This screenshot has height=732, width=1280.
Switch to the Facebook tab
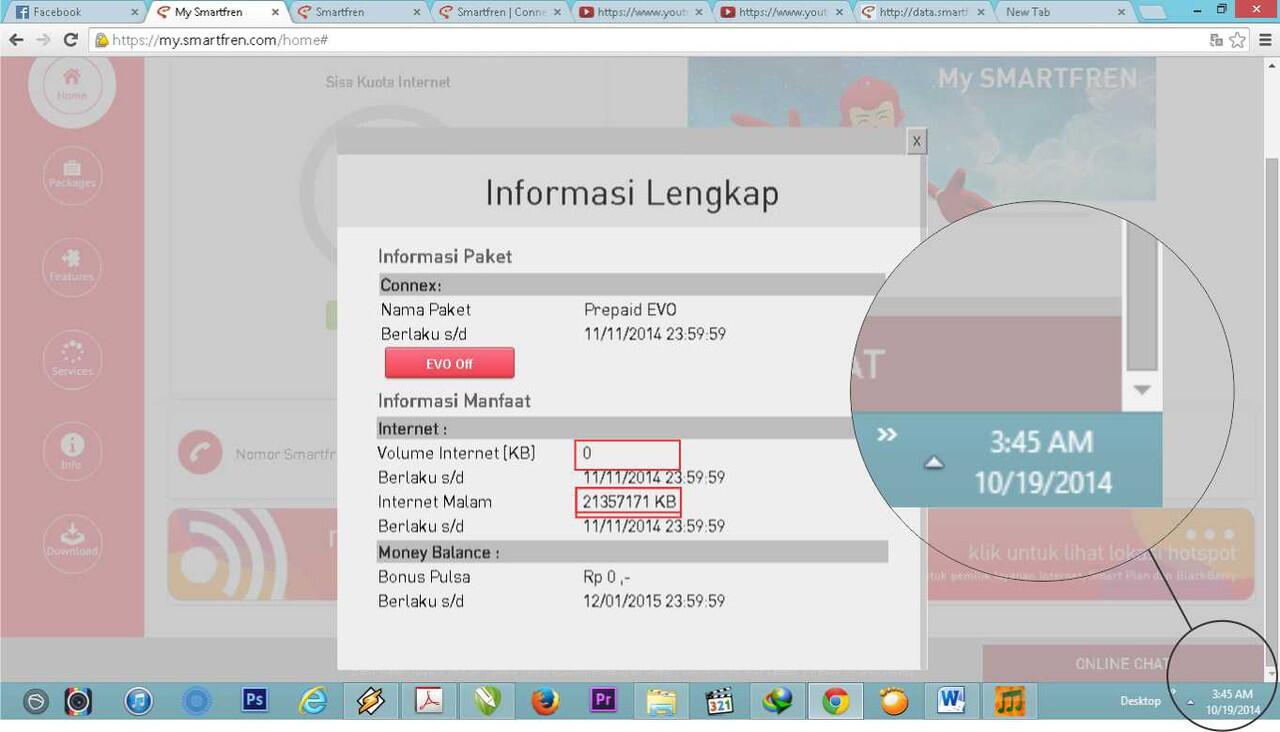[74, 12]
